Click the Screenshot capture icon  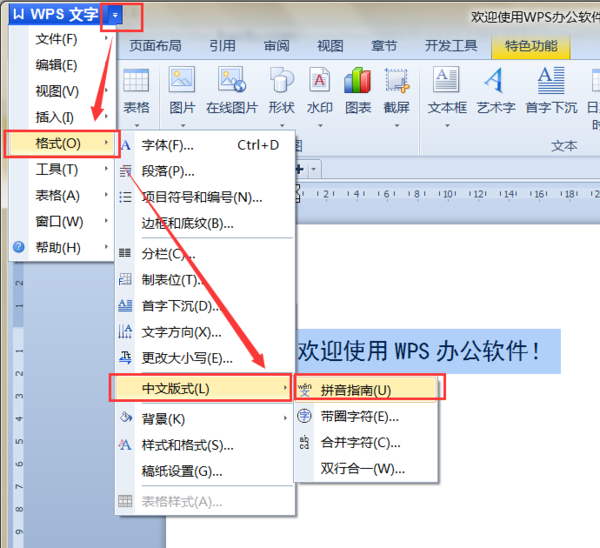(397, 80)
